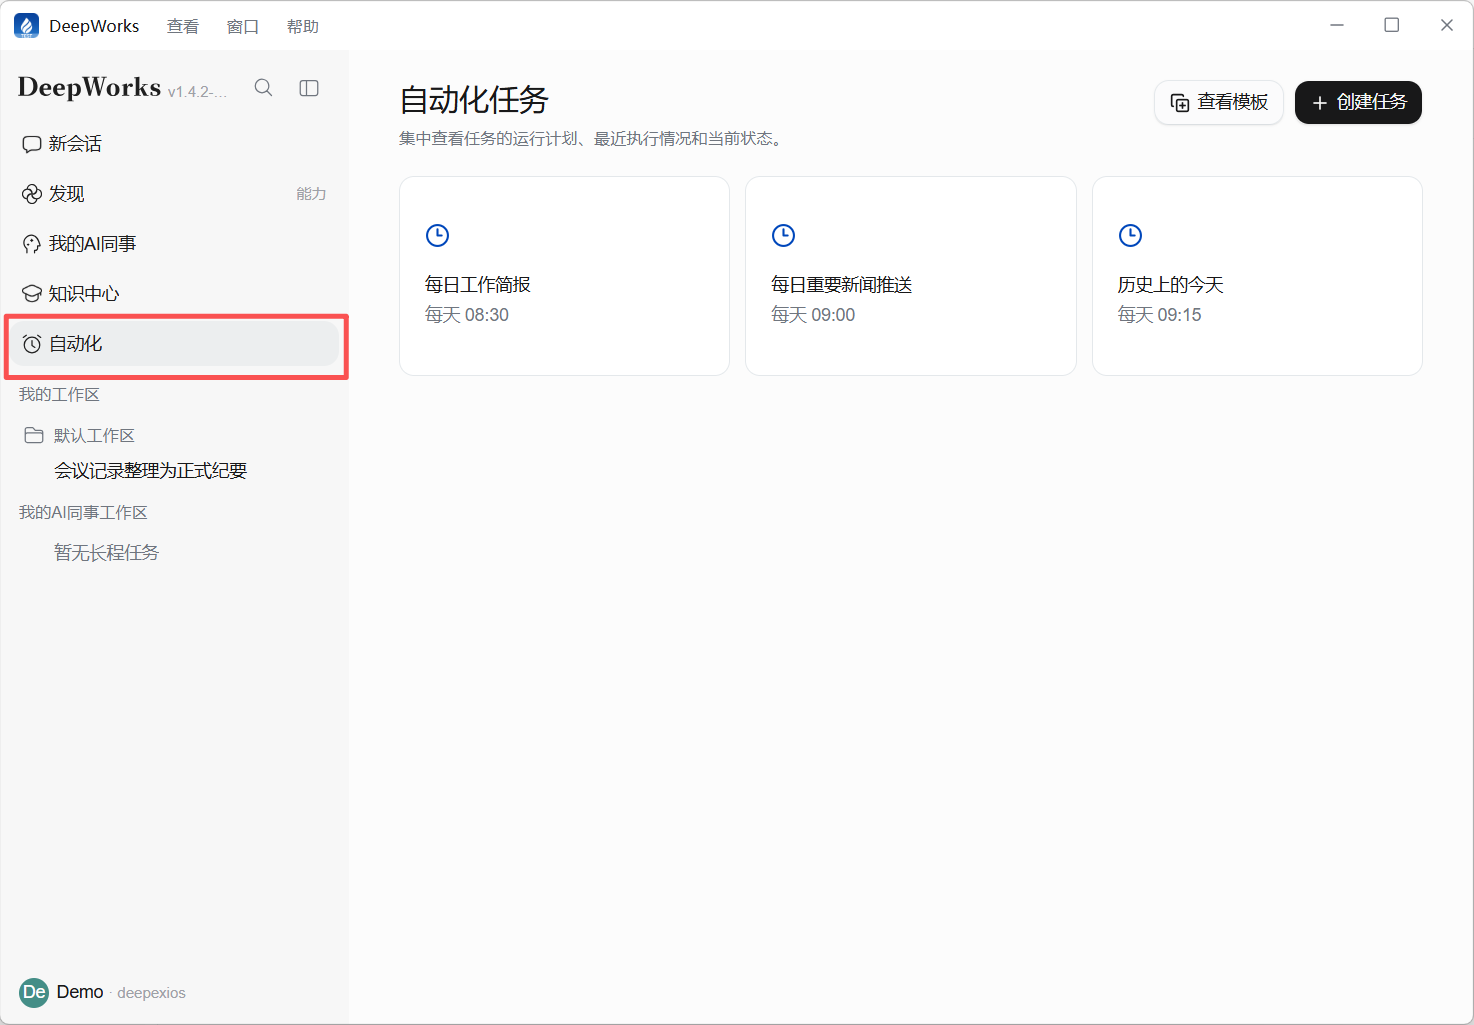This screenshot has height=1025, width=1474.
Task: Open the 每日工作简报 task card
Action: click(x=564, y=276)
